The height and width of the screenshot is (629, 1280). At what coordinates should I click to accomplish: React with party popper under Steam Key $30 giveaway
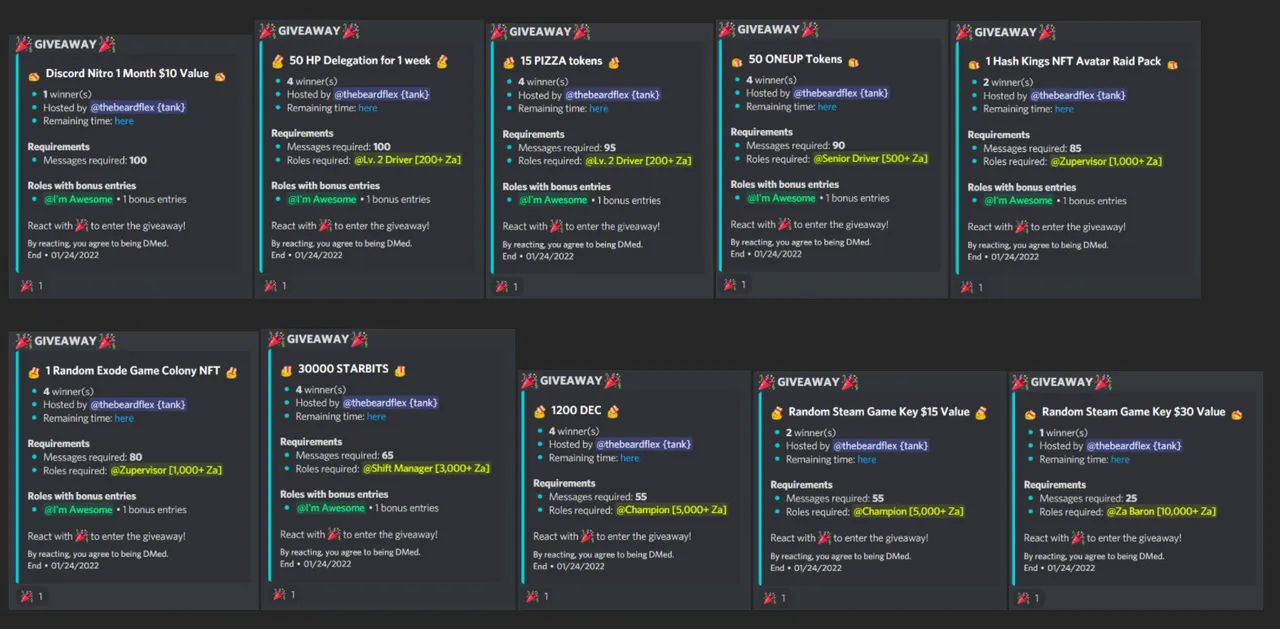coord(1026,598)
